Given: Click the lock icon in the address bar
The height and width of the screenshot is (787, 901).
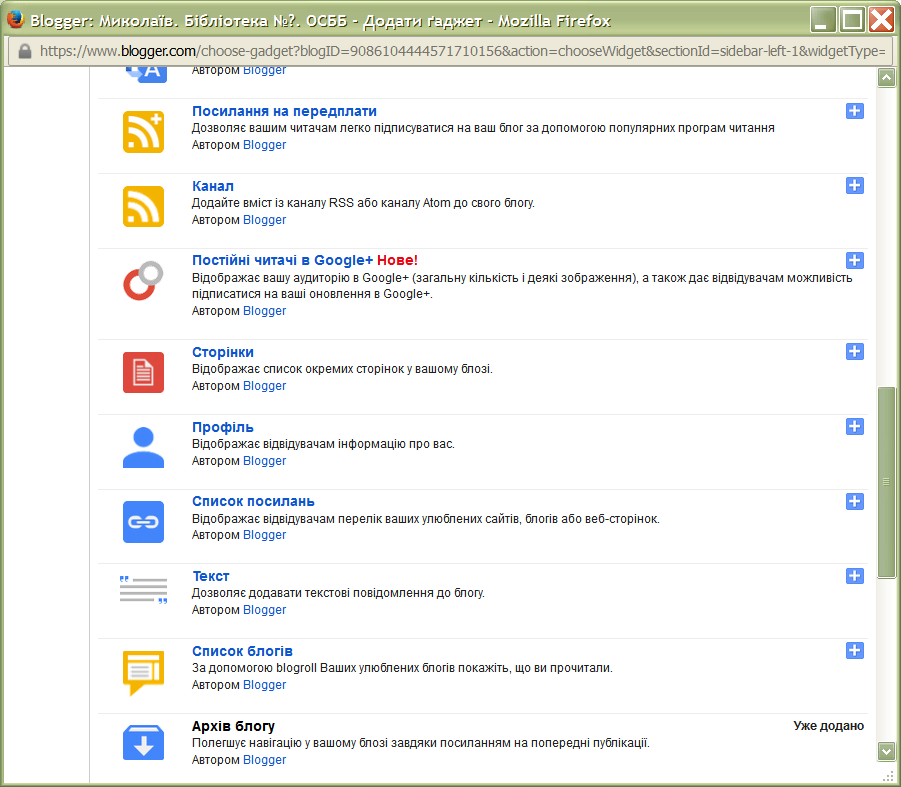Looking at the screenshot, I should pos(24,51).
